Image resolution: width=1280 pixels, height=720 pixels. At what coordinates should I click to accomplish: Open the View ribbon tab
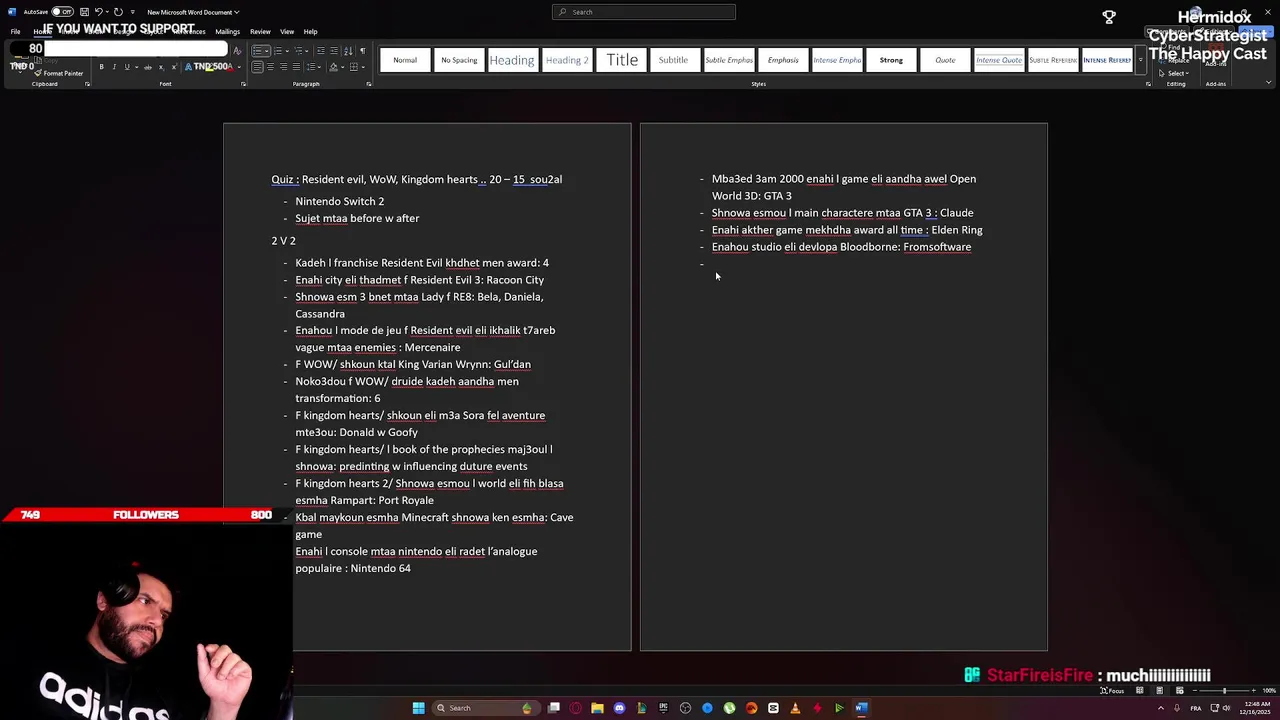pyautogui.click(x=287, y=31)
